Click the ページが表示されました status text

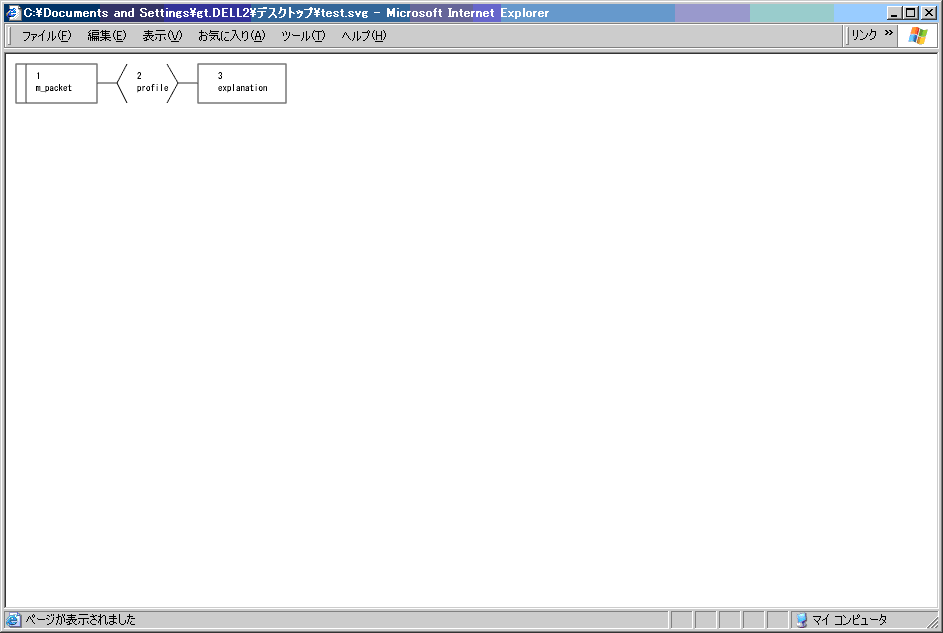(x=81, y=620)
